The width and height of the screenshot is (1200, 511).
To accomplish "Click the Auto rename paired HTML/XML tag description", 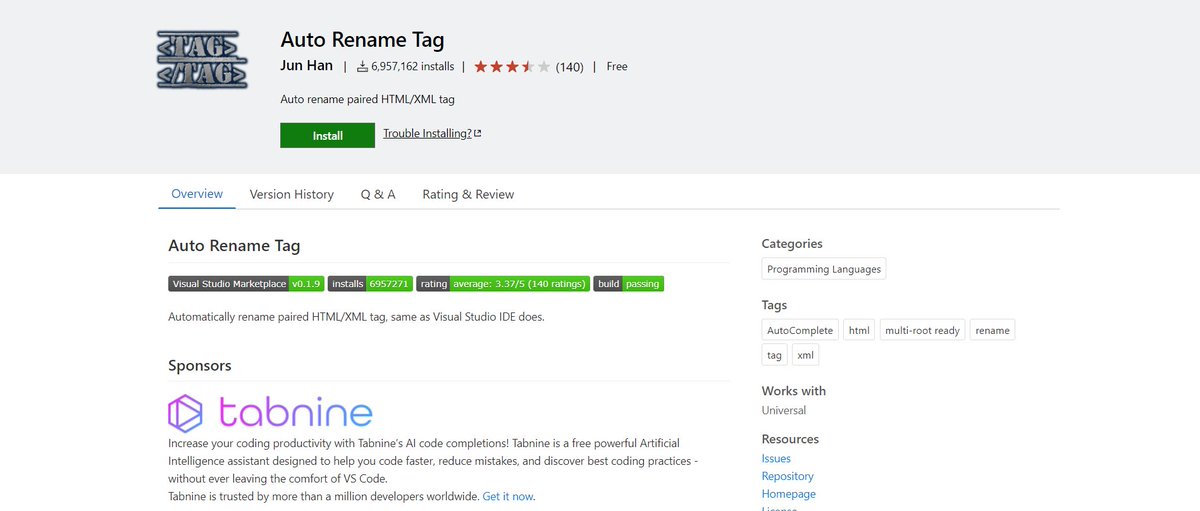I will 368,99.
